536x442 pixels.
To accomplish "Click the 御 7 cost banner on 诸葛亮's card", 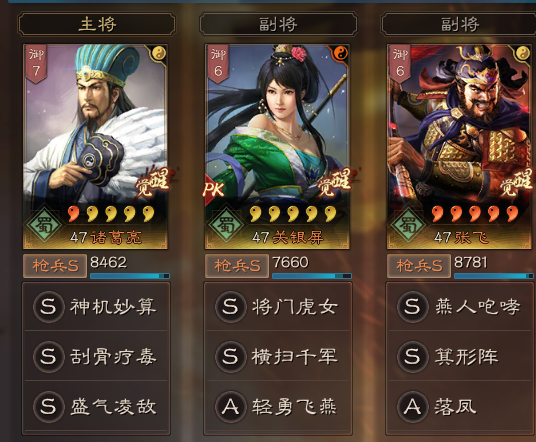I will point(36,64).
